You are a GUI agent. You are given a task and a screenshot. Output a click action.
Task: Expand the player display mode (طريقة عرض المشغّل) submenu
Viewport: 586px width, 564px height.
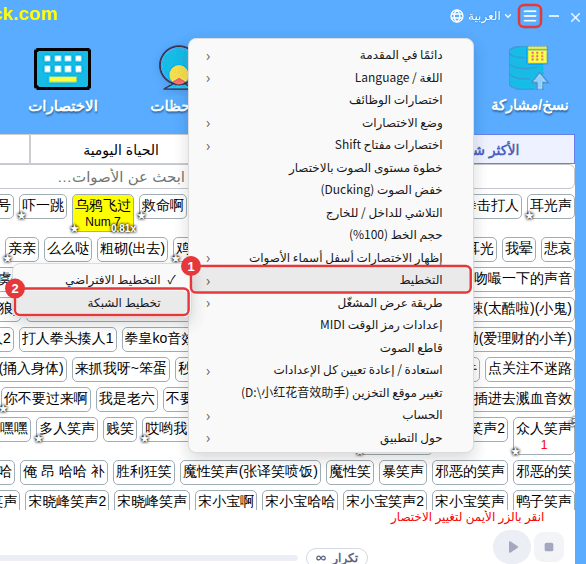coord(331,303)
